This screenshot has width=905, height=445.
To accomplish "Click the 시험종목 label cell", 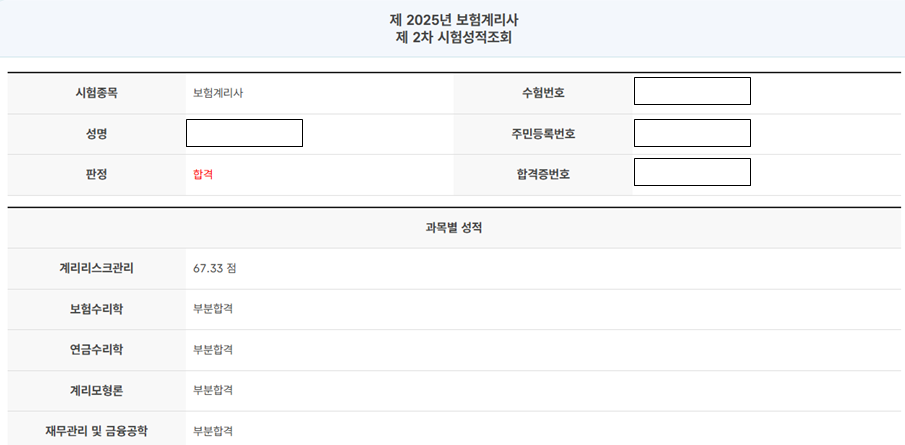I will (x=96, y=93).
